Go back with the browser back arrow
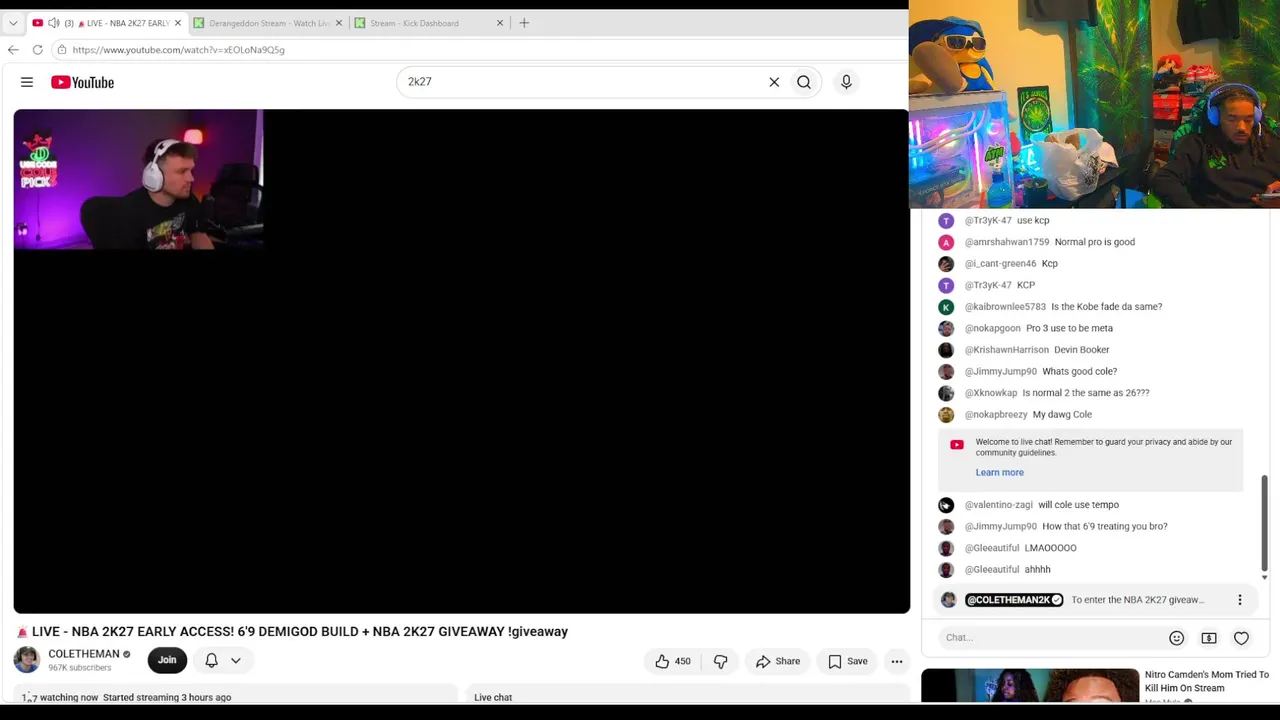This screenshot has width=1280, height=720. pos(13,50)
